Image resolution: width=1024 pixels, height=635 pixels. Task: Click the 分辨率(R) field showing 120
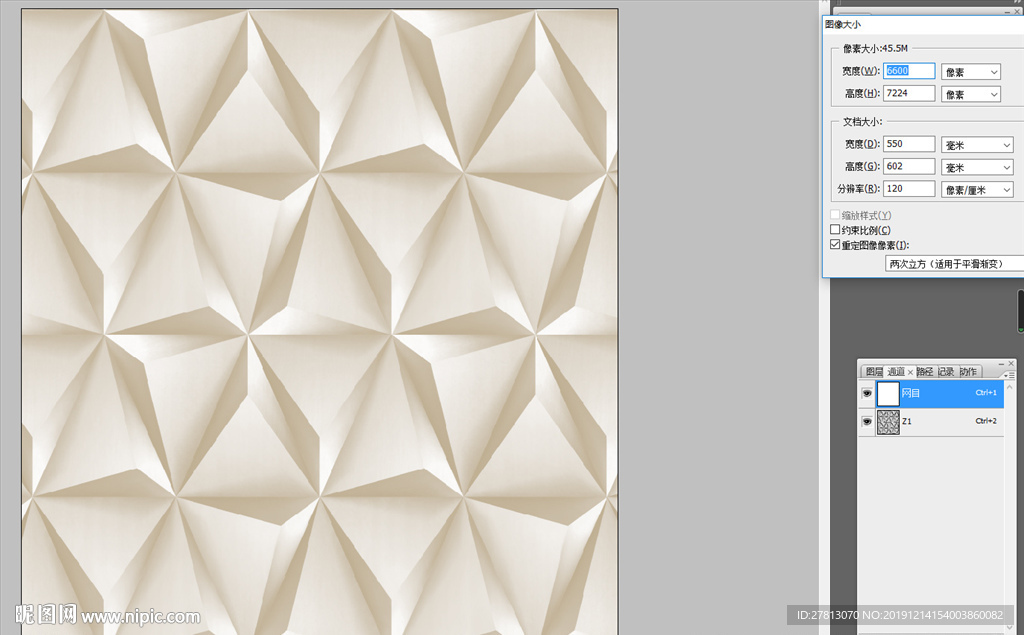pos(908,189)
